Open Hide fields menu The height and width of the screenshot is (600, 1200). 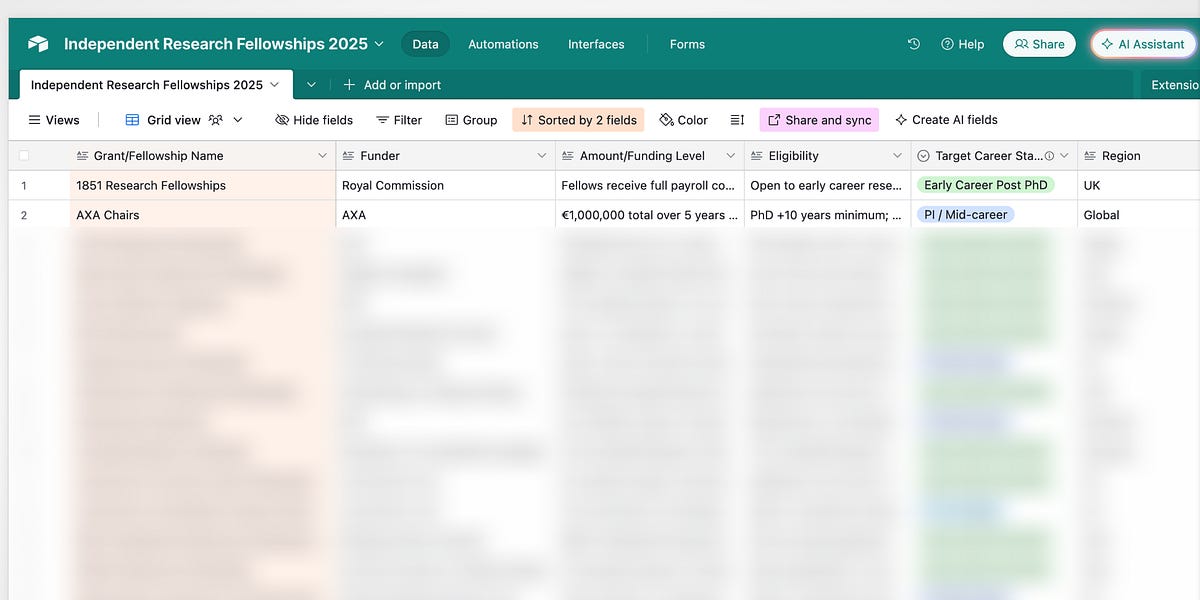coord(314,120)
